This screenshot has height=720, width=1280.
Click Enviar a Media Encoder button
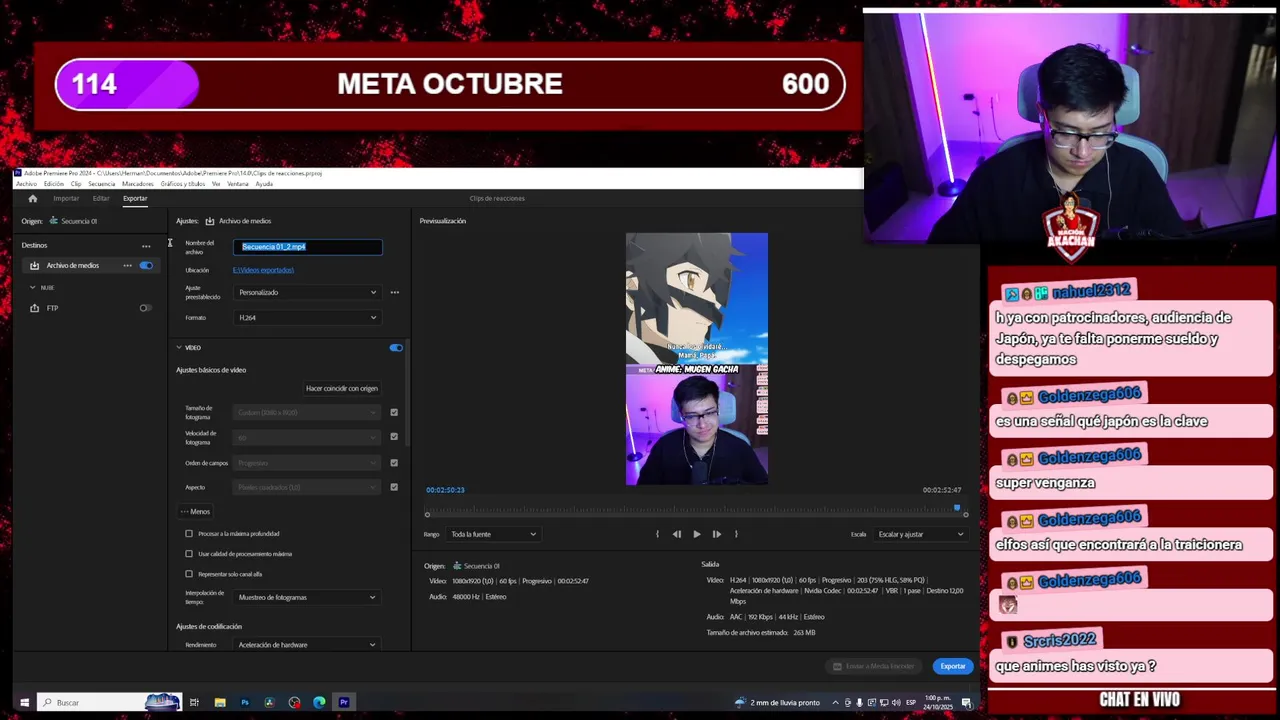pyautogui.click(x=873, y=666)
